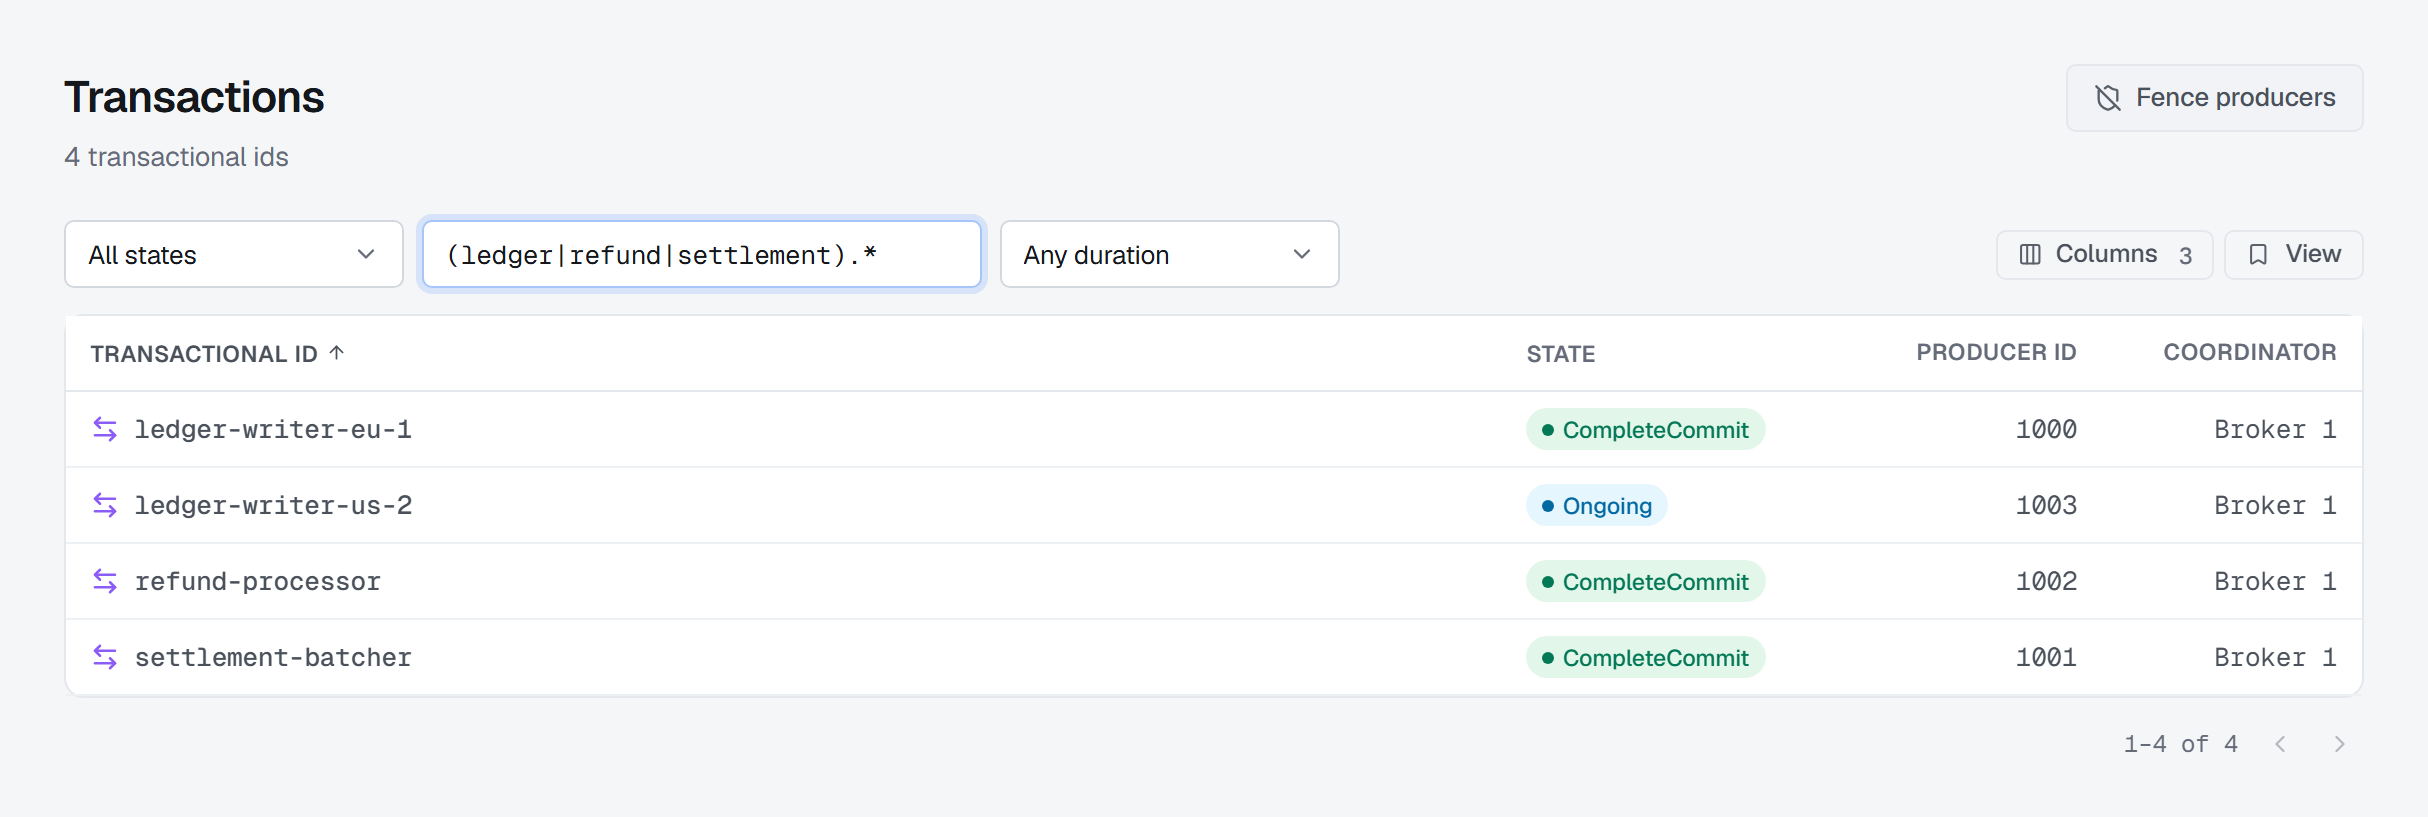Click producer ID 1001
The height and width of the screenshot is (817, 2428).
2046,658
